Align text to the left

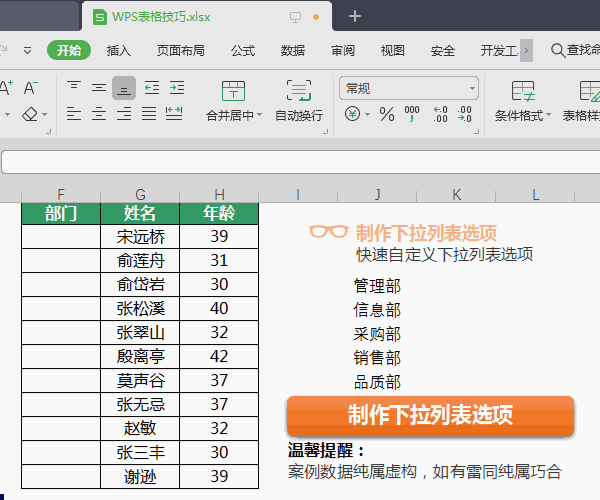coord(73,114)
